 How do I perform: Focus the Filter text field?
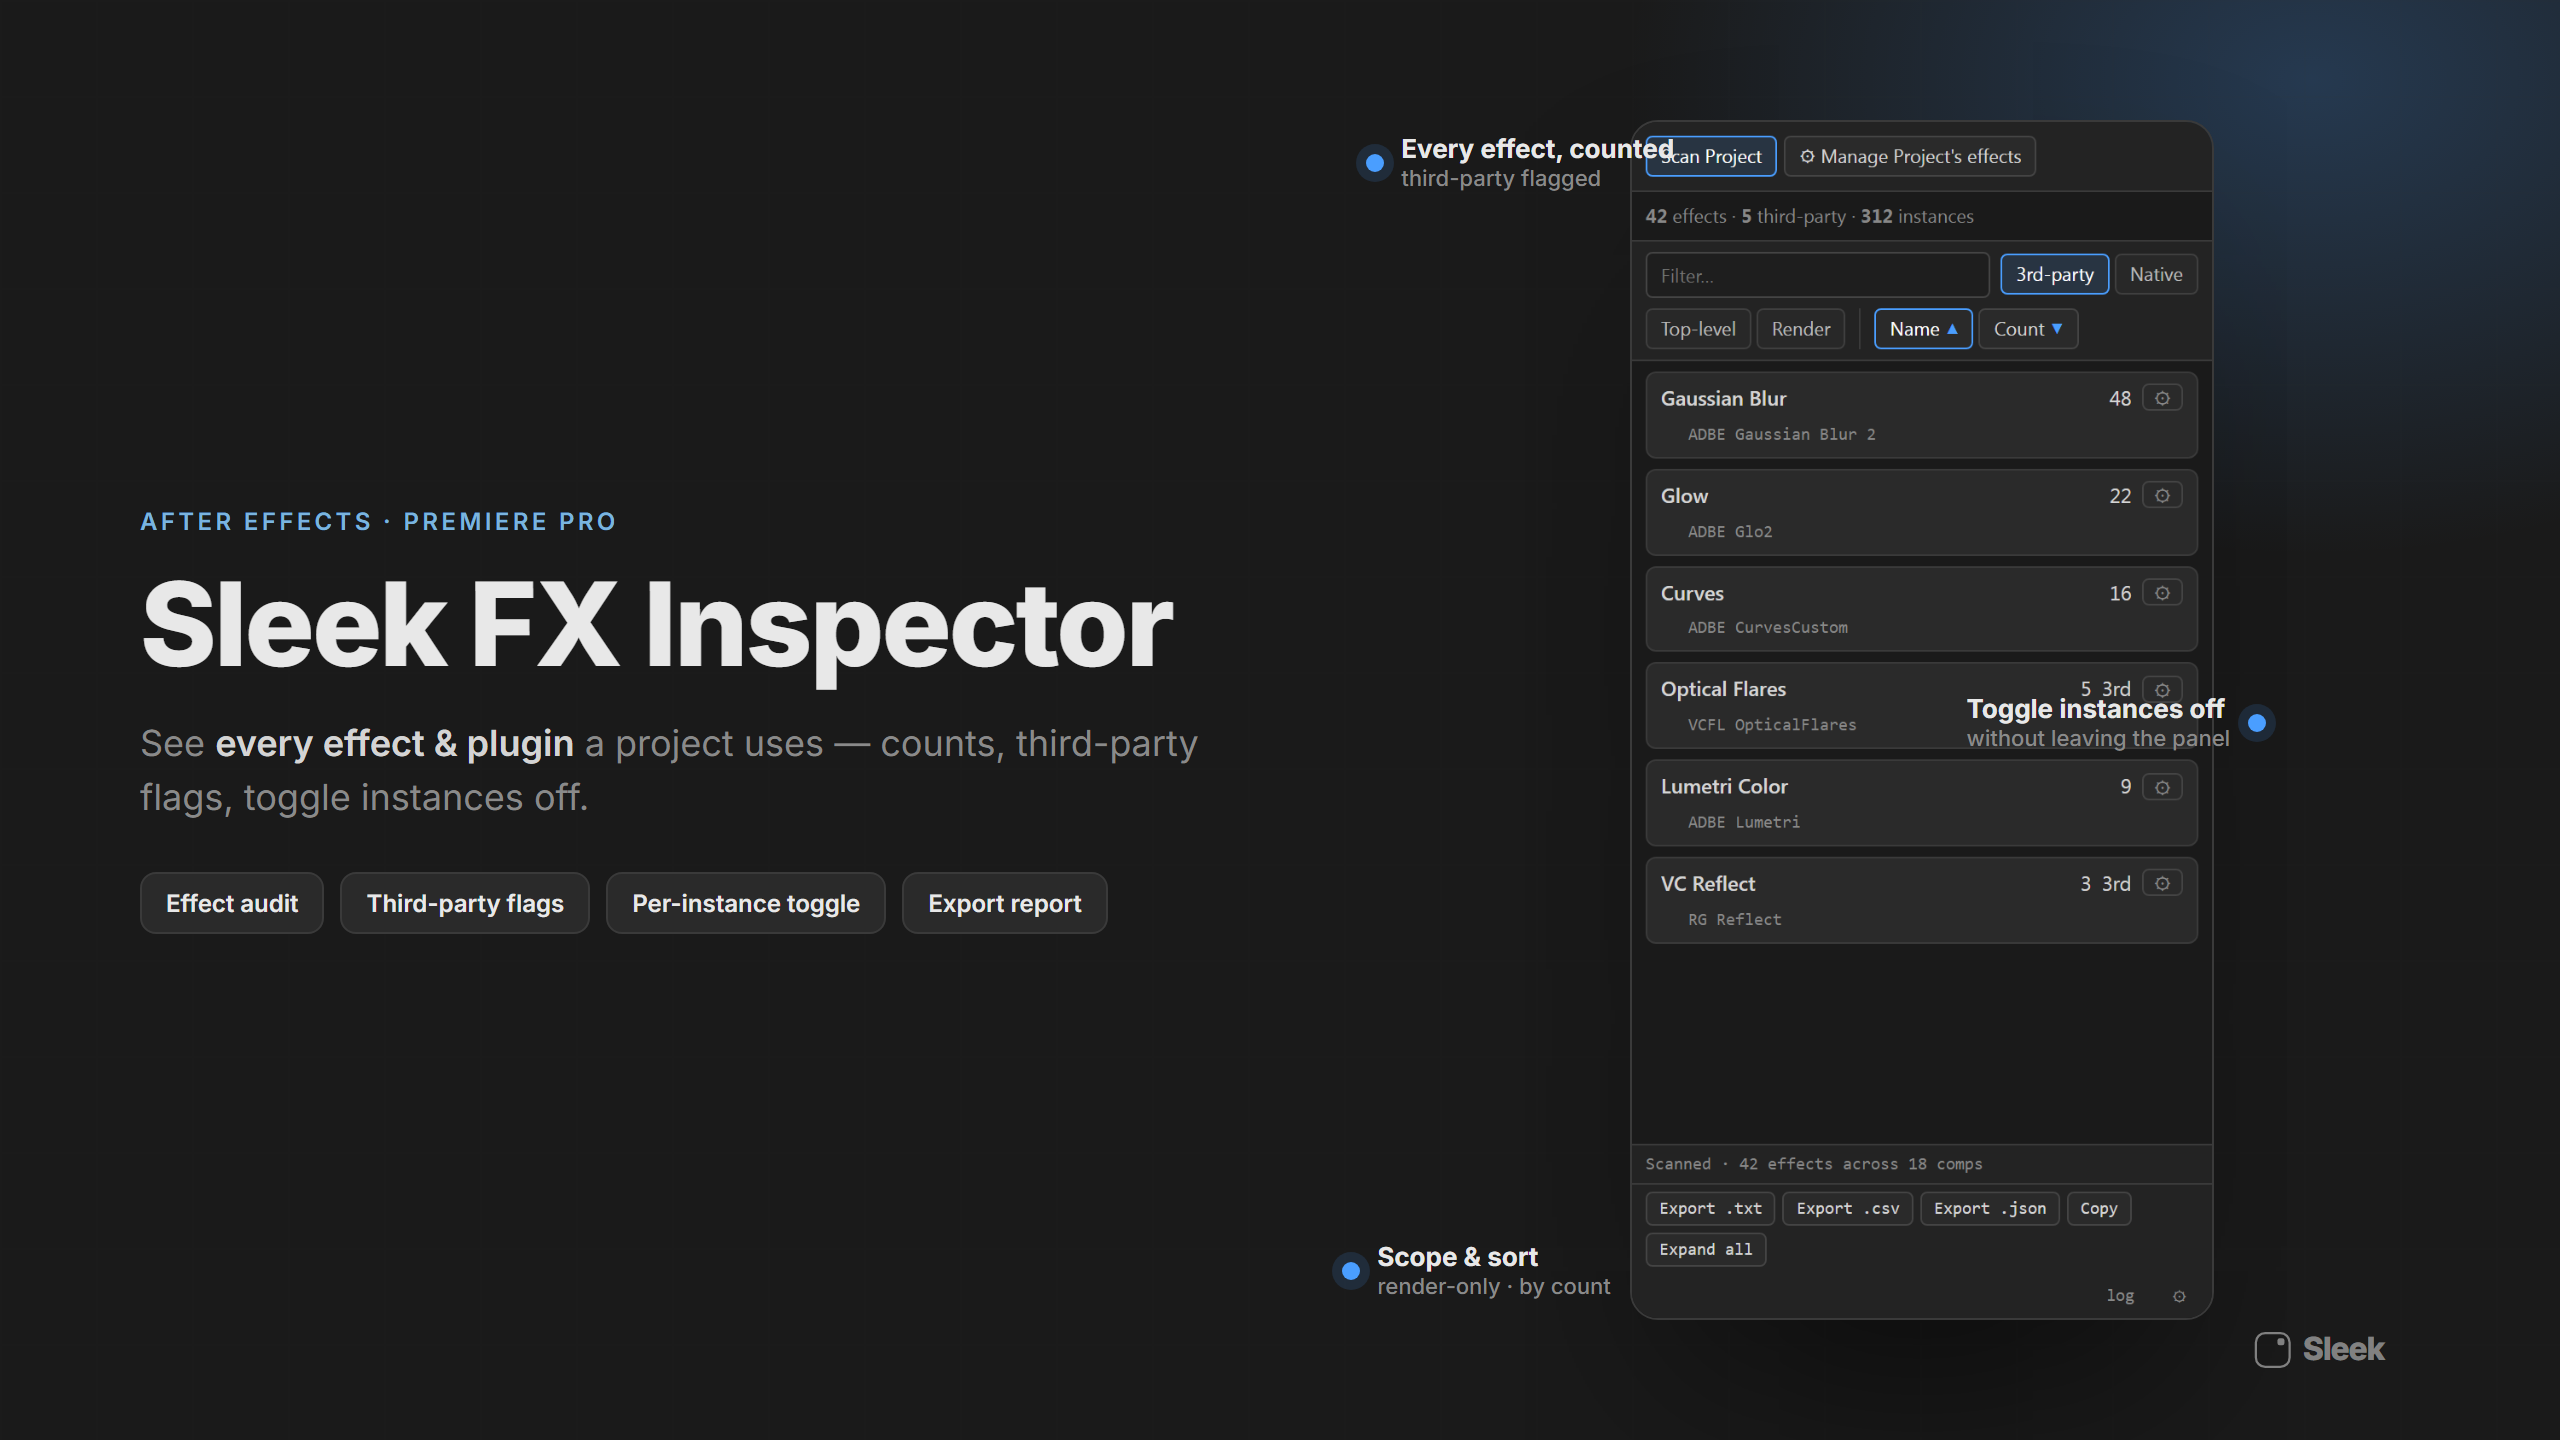click(x=1817, y=275)
